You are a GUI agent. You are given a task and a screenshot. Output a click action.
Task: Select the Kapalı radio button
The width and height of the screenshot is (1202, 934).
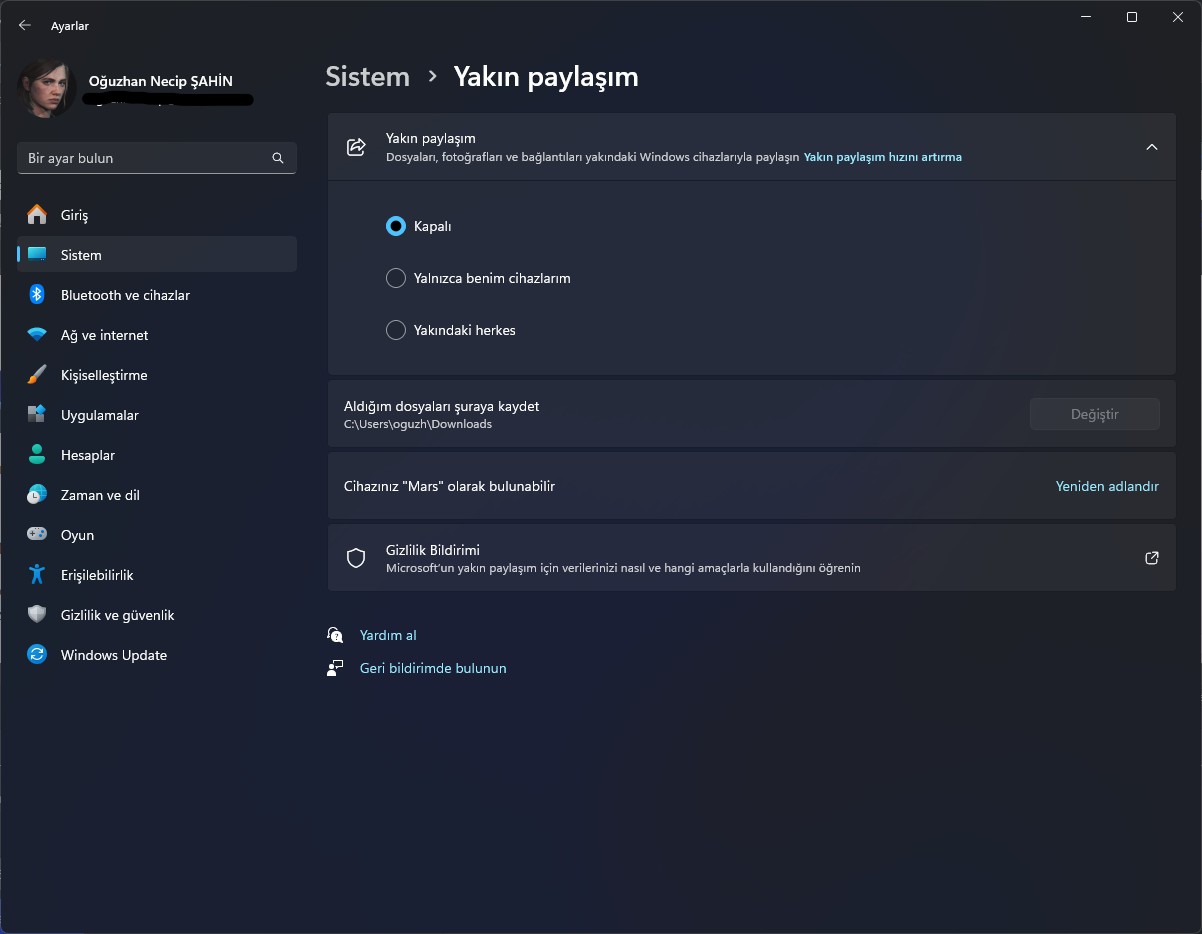click(x=396, y=226)
